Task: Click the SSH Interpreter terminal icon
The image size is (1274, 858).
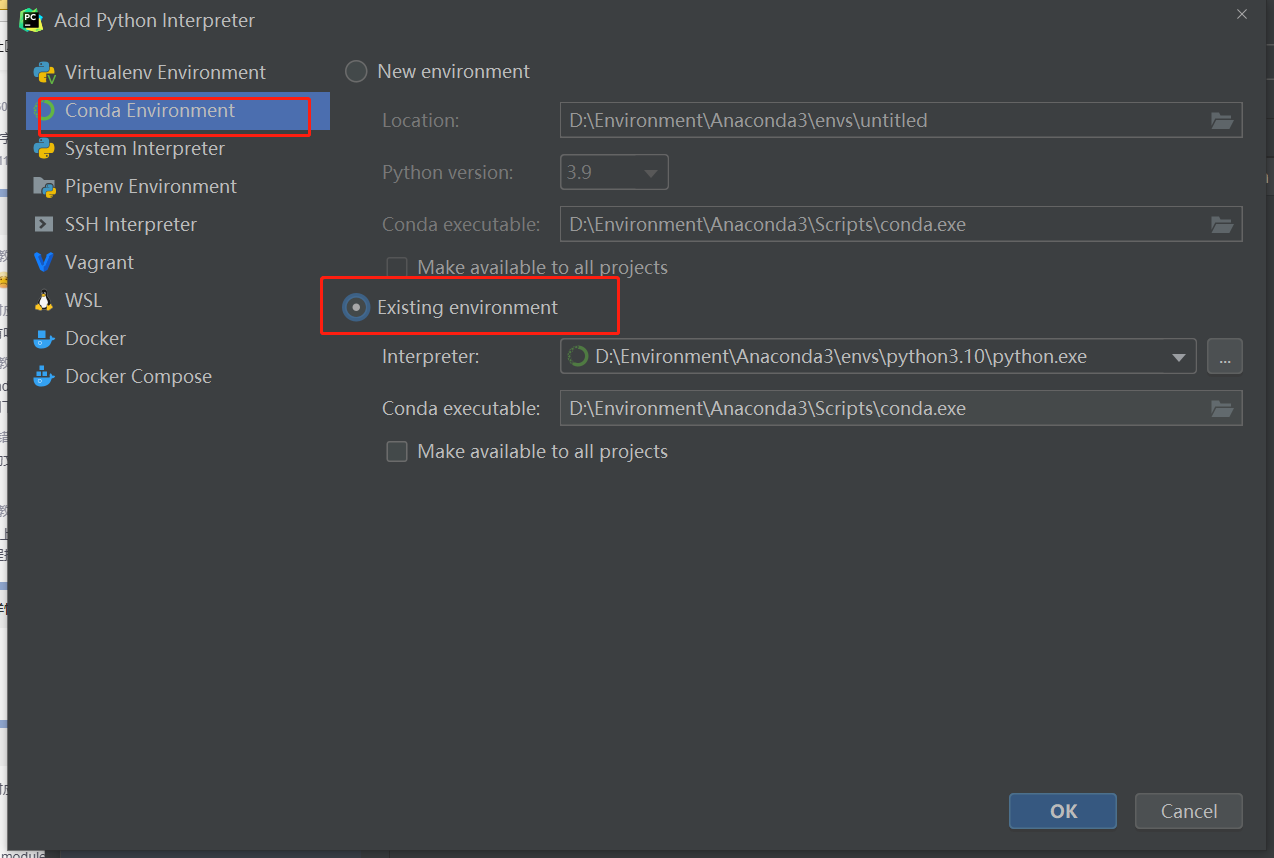Action: [x=44, y=225]
